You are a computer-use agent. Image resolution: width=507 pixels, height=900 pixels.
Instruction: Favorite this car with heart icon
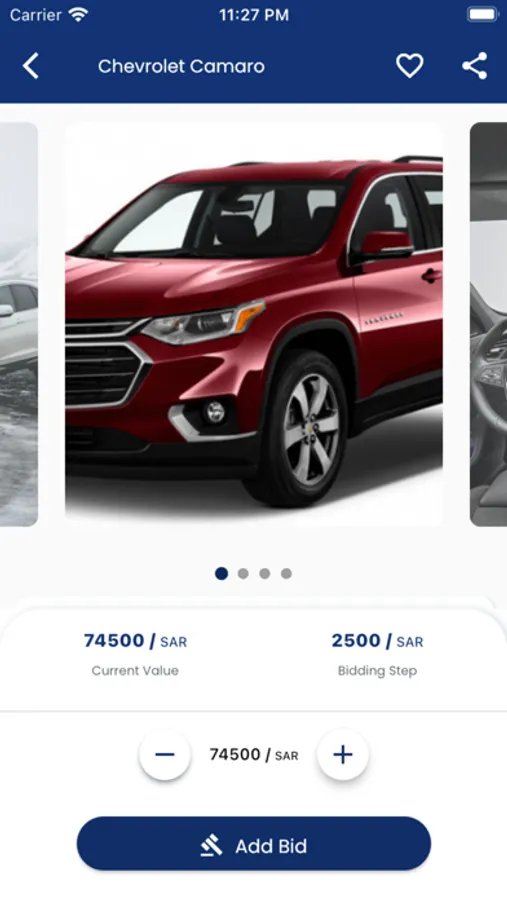click(x=409, y=66)
